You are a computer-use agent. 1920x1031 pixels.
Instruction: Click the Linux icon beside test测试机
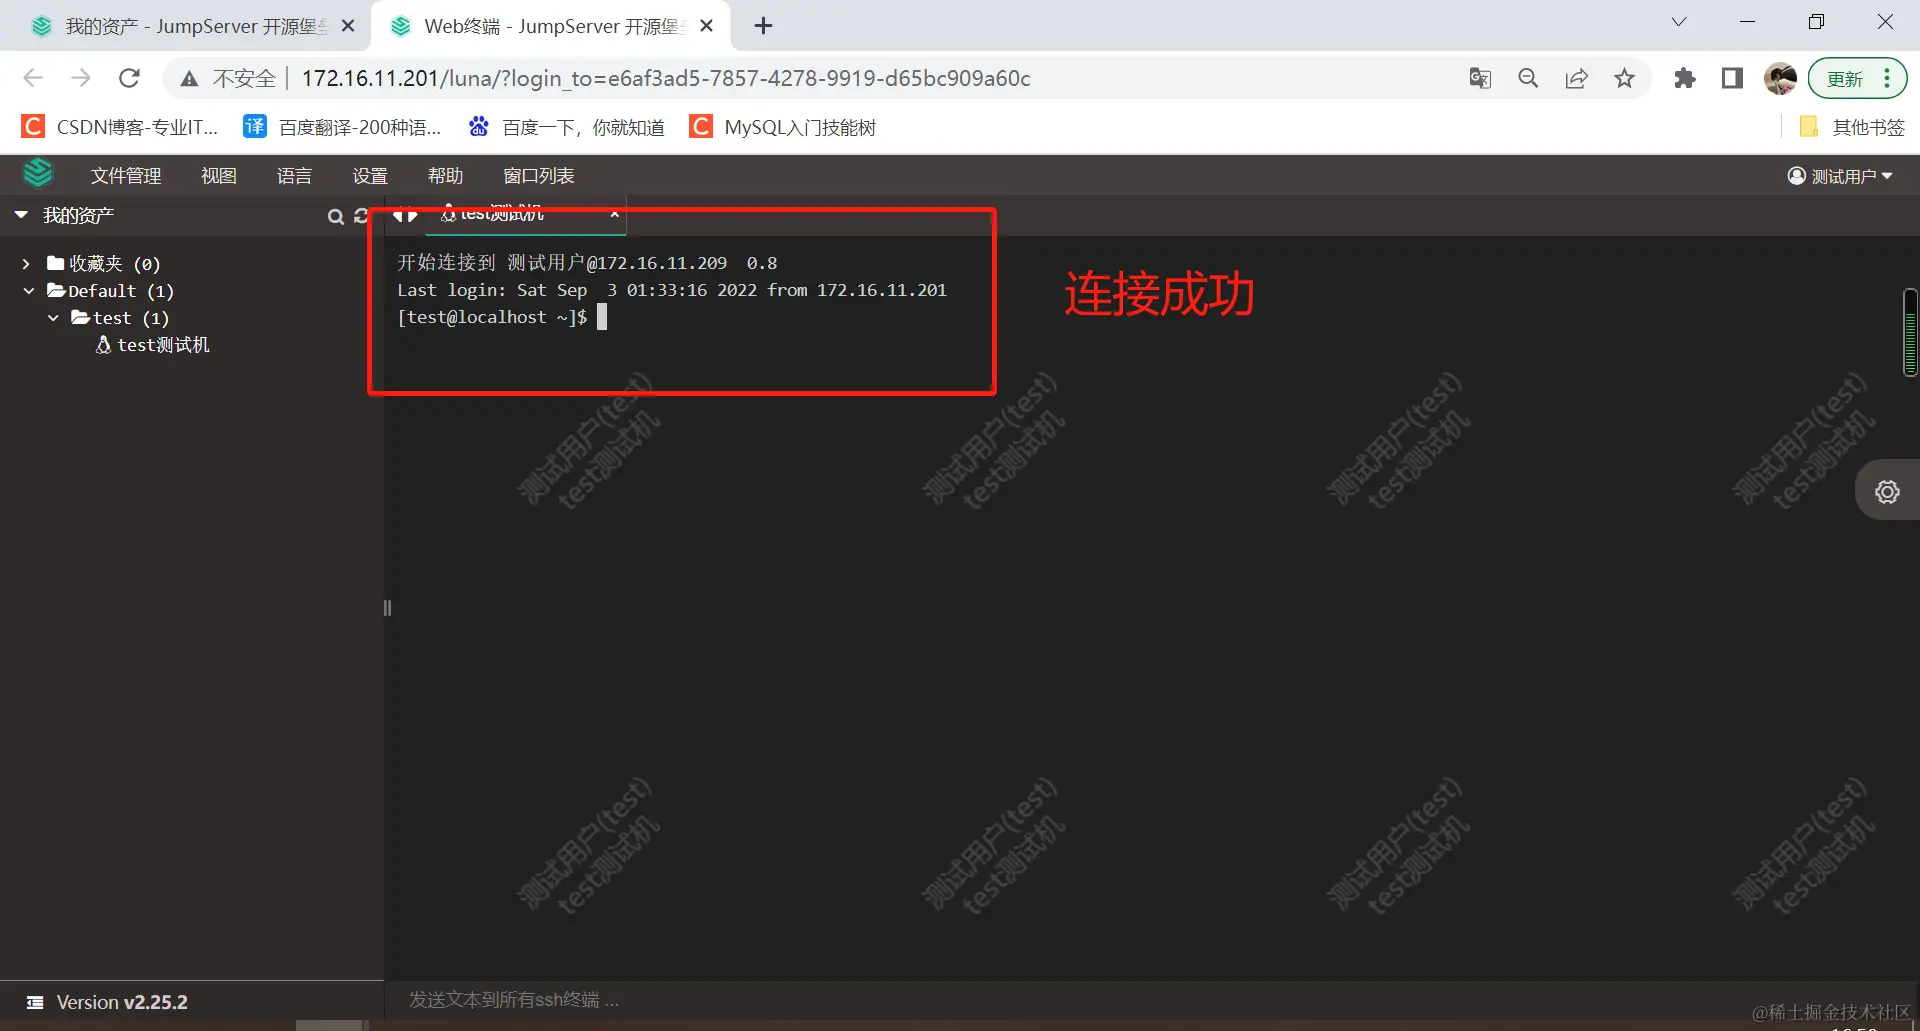(103, 344)
